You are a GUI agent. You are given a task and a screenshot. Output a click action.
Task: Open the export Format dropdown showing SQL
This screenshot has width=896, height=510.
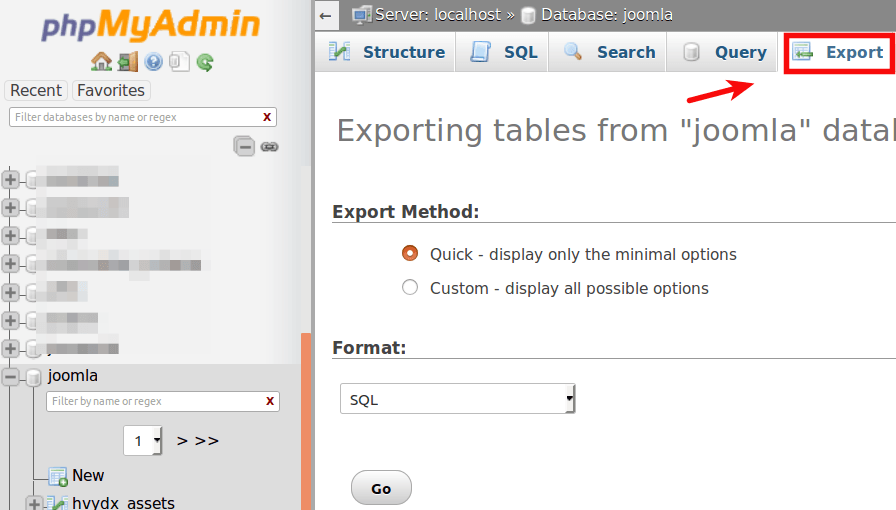[457, 399]
